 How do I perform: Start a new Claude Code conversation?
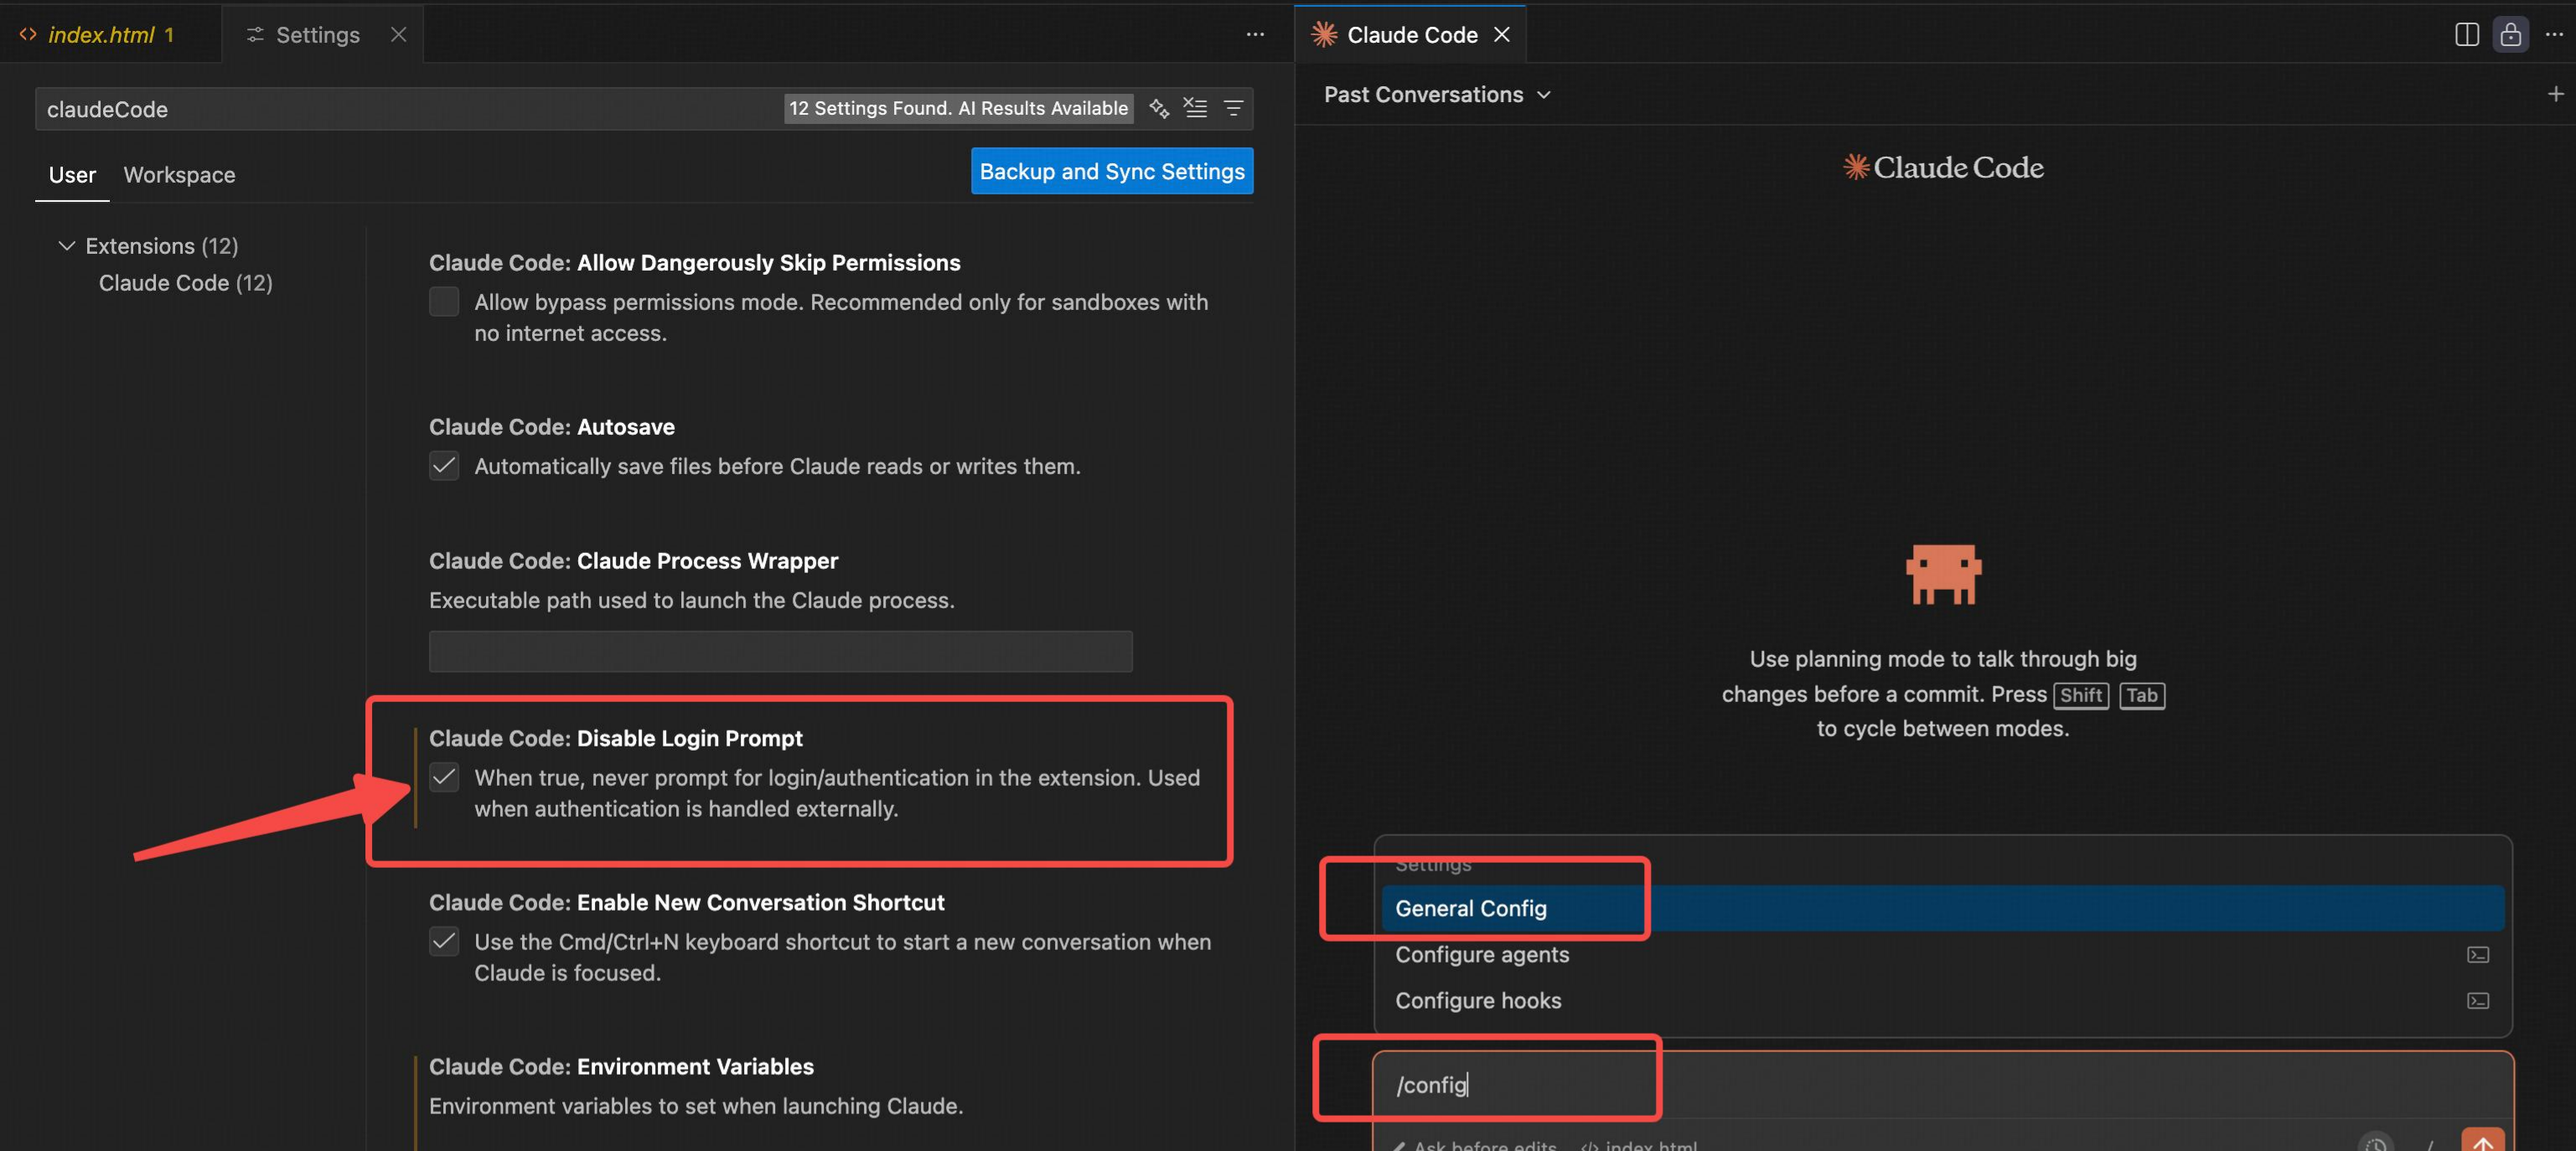[x=2555, y=94]
